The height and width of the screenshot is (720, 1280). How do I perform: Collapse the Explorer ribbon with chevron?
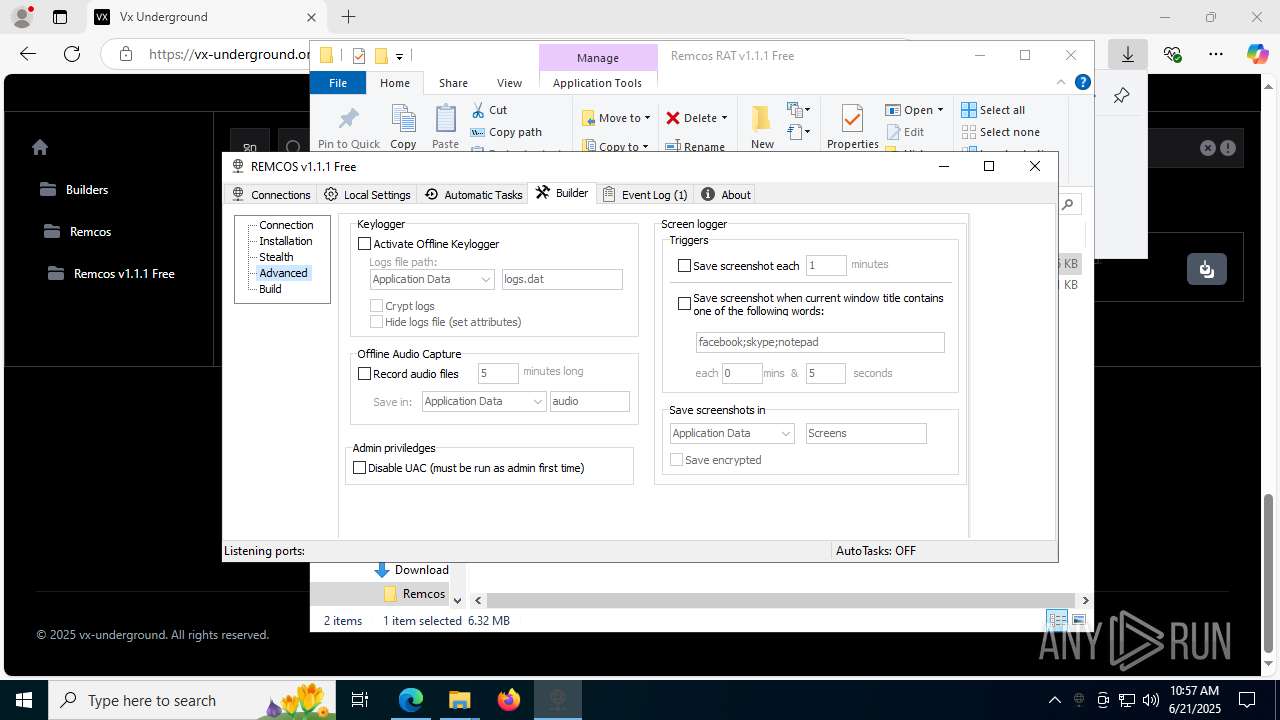click(x=1061, y=82)
